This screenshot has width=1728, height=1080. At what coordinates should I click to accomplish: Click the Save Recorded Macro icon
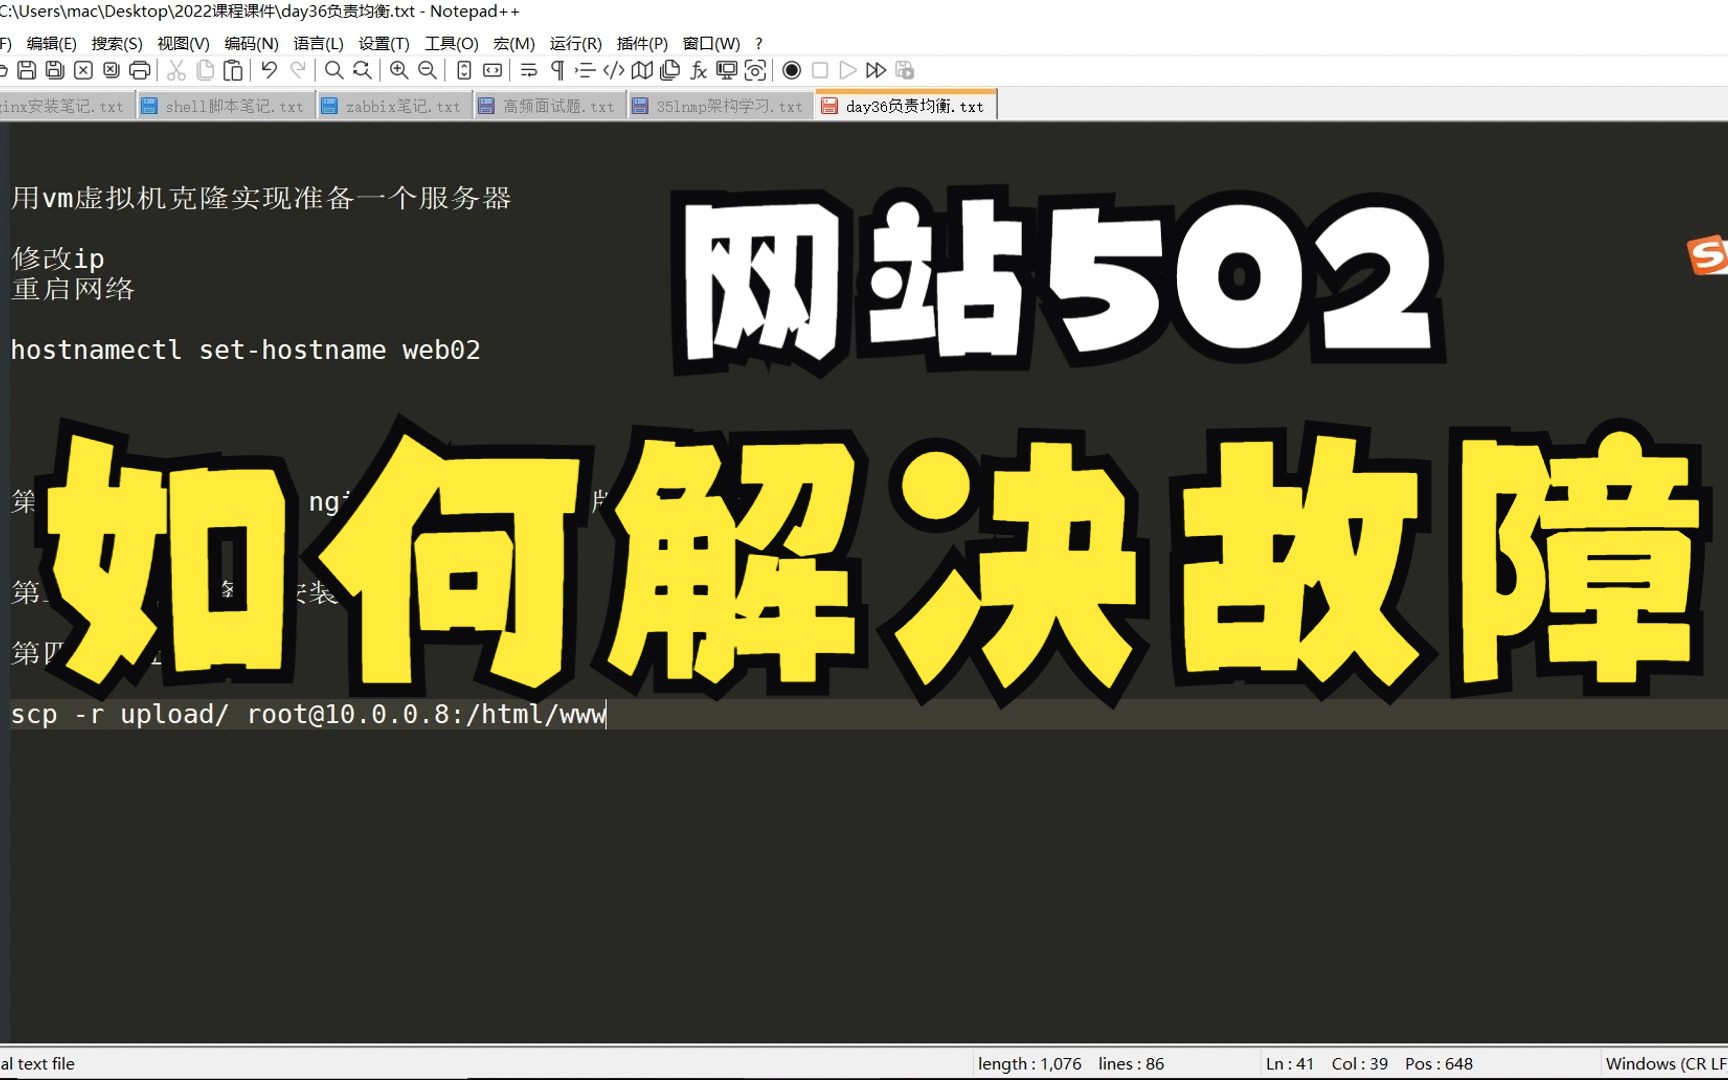pyautogui.click(x=905, y=70)
